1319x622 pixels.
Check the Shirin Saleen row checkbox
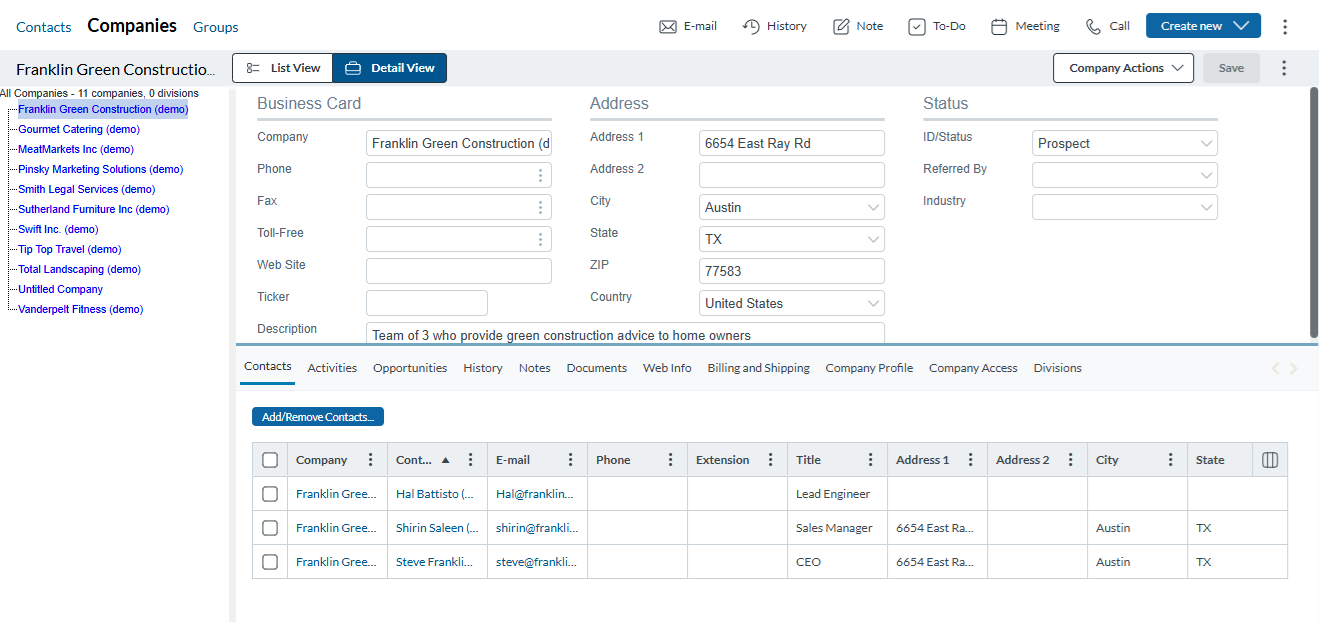[x=270, y=528]
